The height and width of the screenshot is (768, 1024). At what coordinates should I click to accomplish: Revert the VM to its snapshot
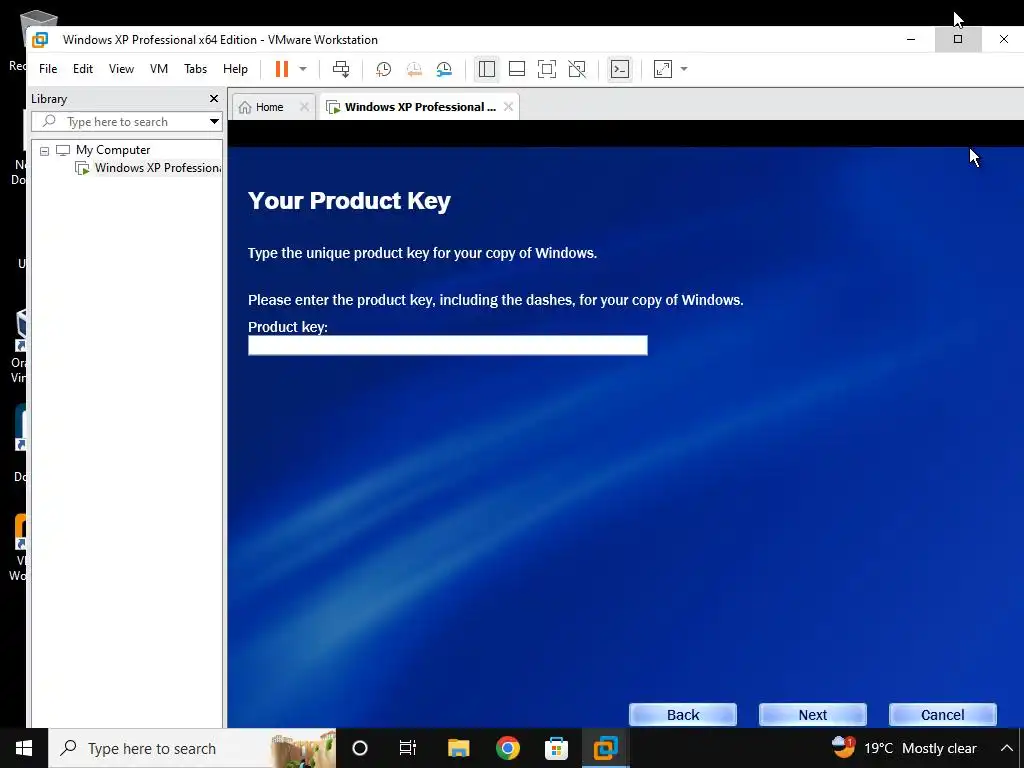pyautogui.click(x=414, y=69)
